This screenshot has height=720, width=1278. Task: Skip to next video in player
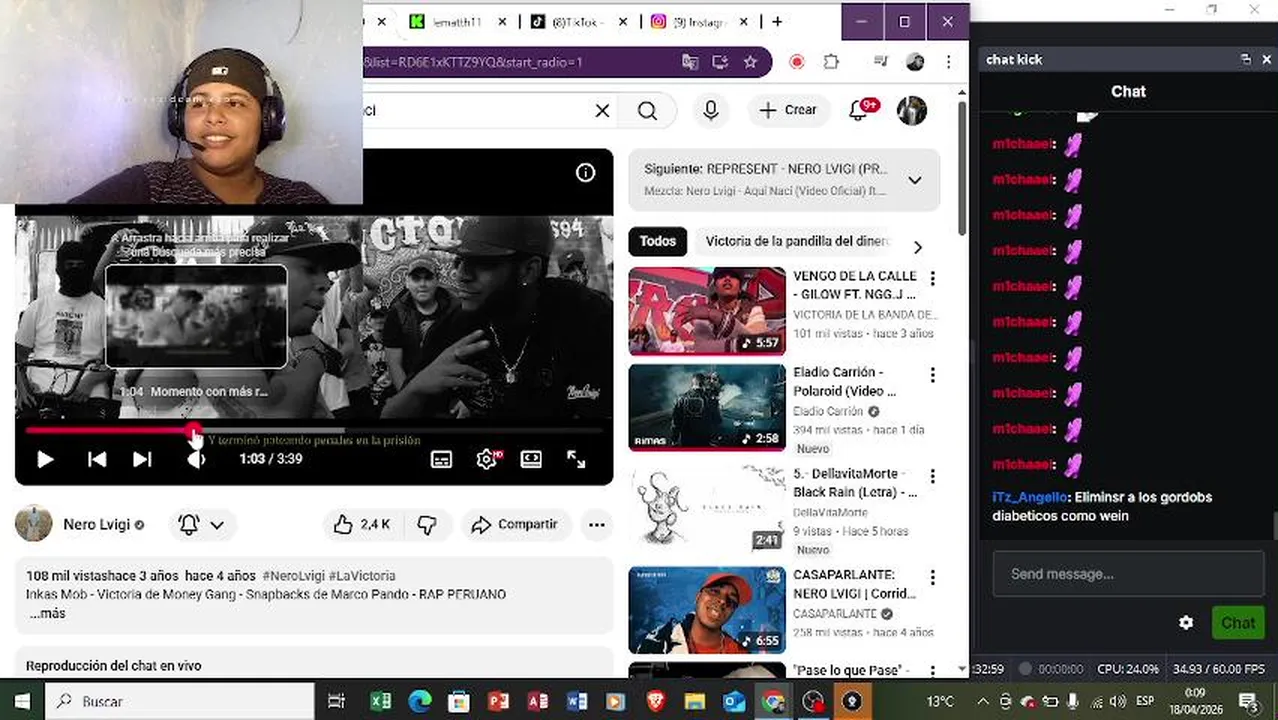click(x=142, y=459)
